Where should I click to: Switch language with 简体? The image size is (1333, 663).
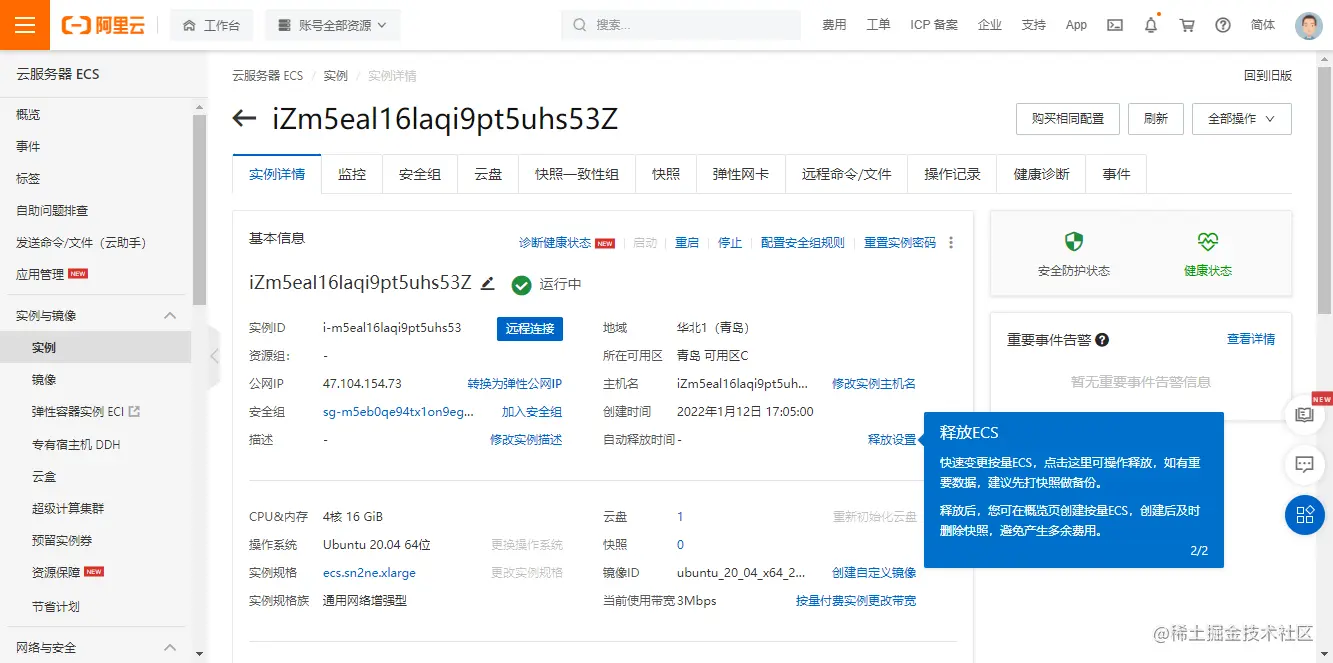coord(1263,25)
